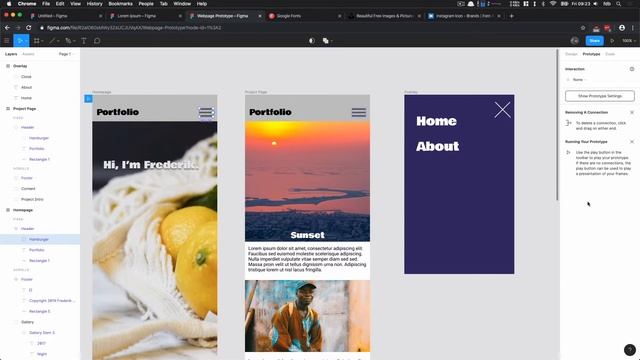Switch to the Layers tab
Screen dimensions: 640x360
[11, 54]
